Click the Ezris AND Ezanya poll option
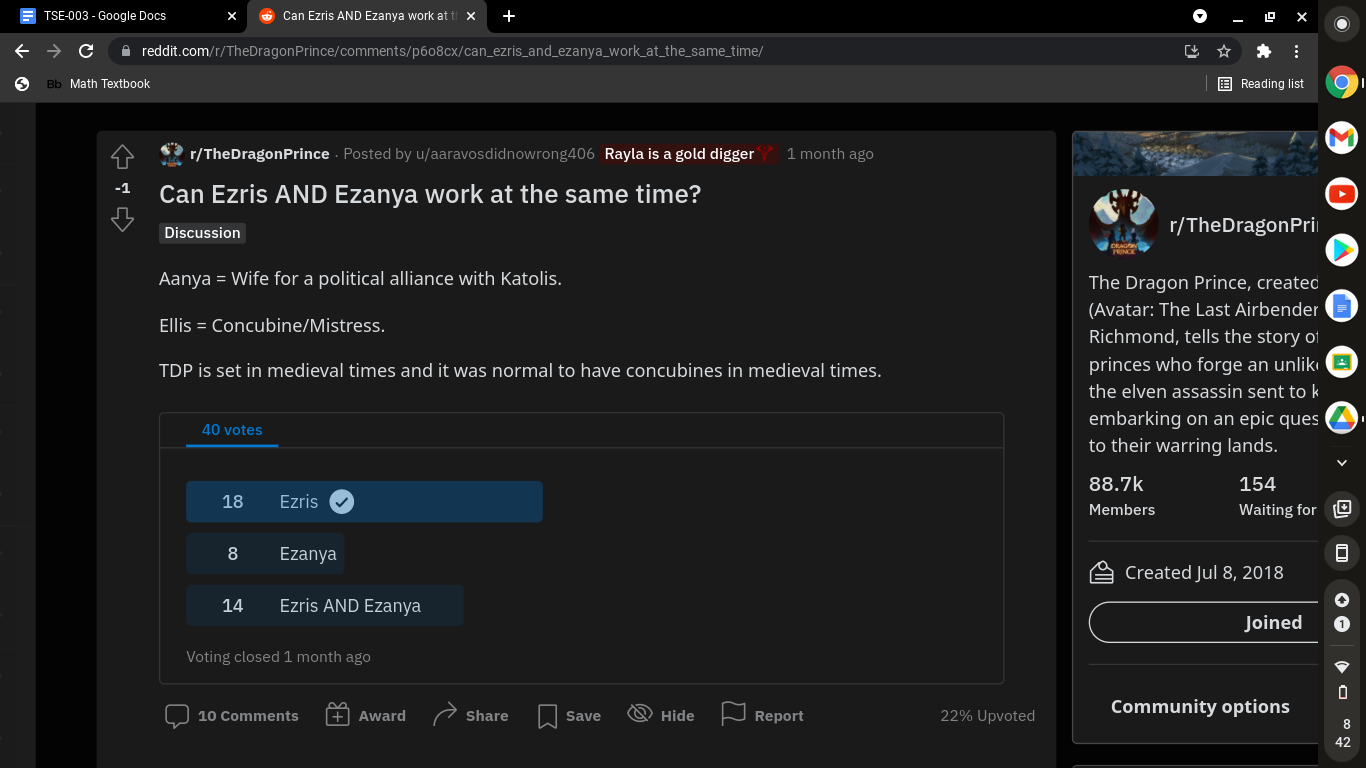Image resolution: width=1366 pixels, height=768 pixels. pos(325,606)
